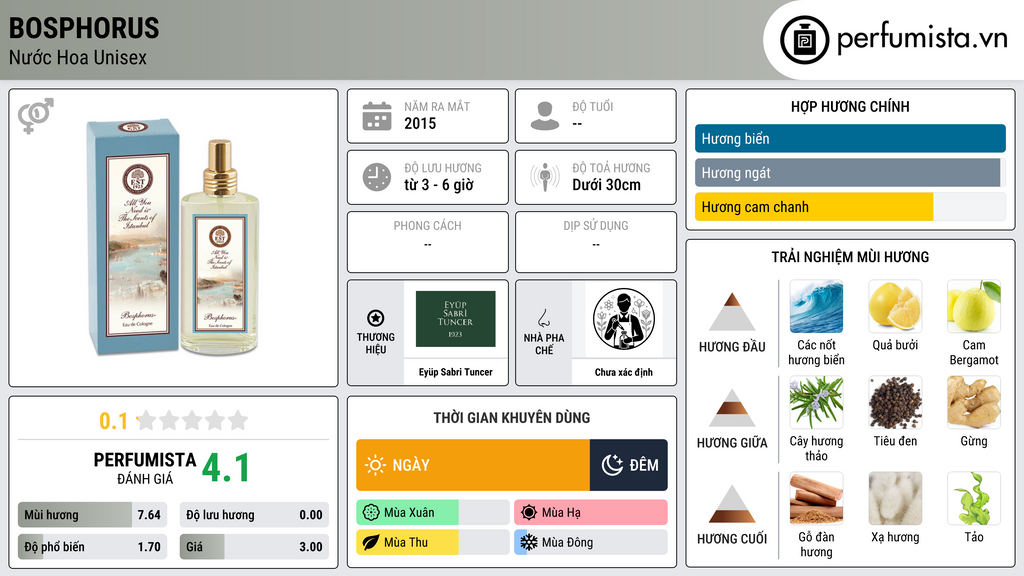1024x576 pixels.
Task: Click the Hương cuối pyramid icon
Action: 732,504
